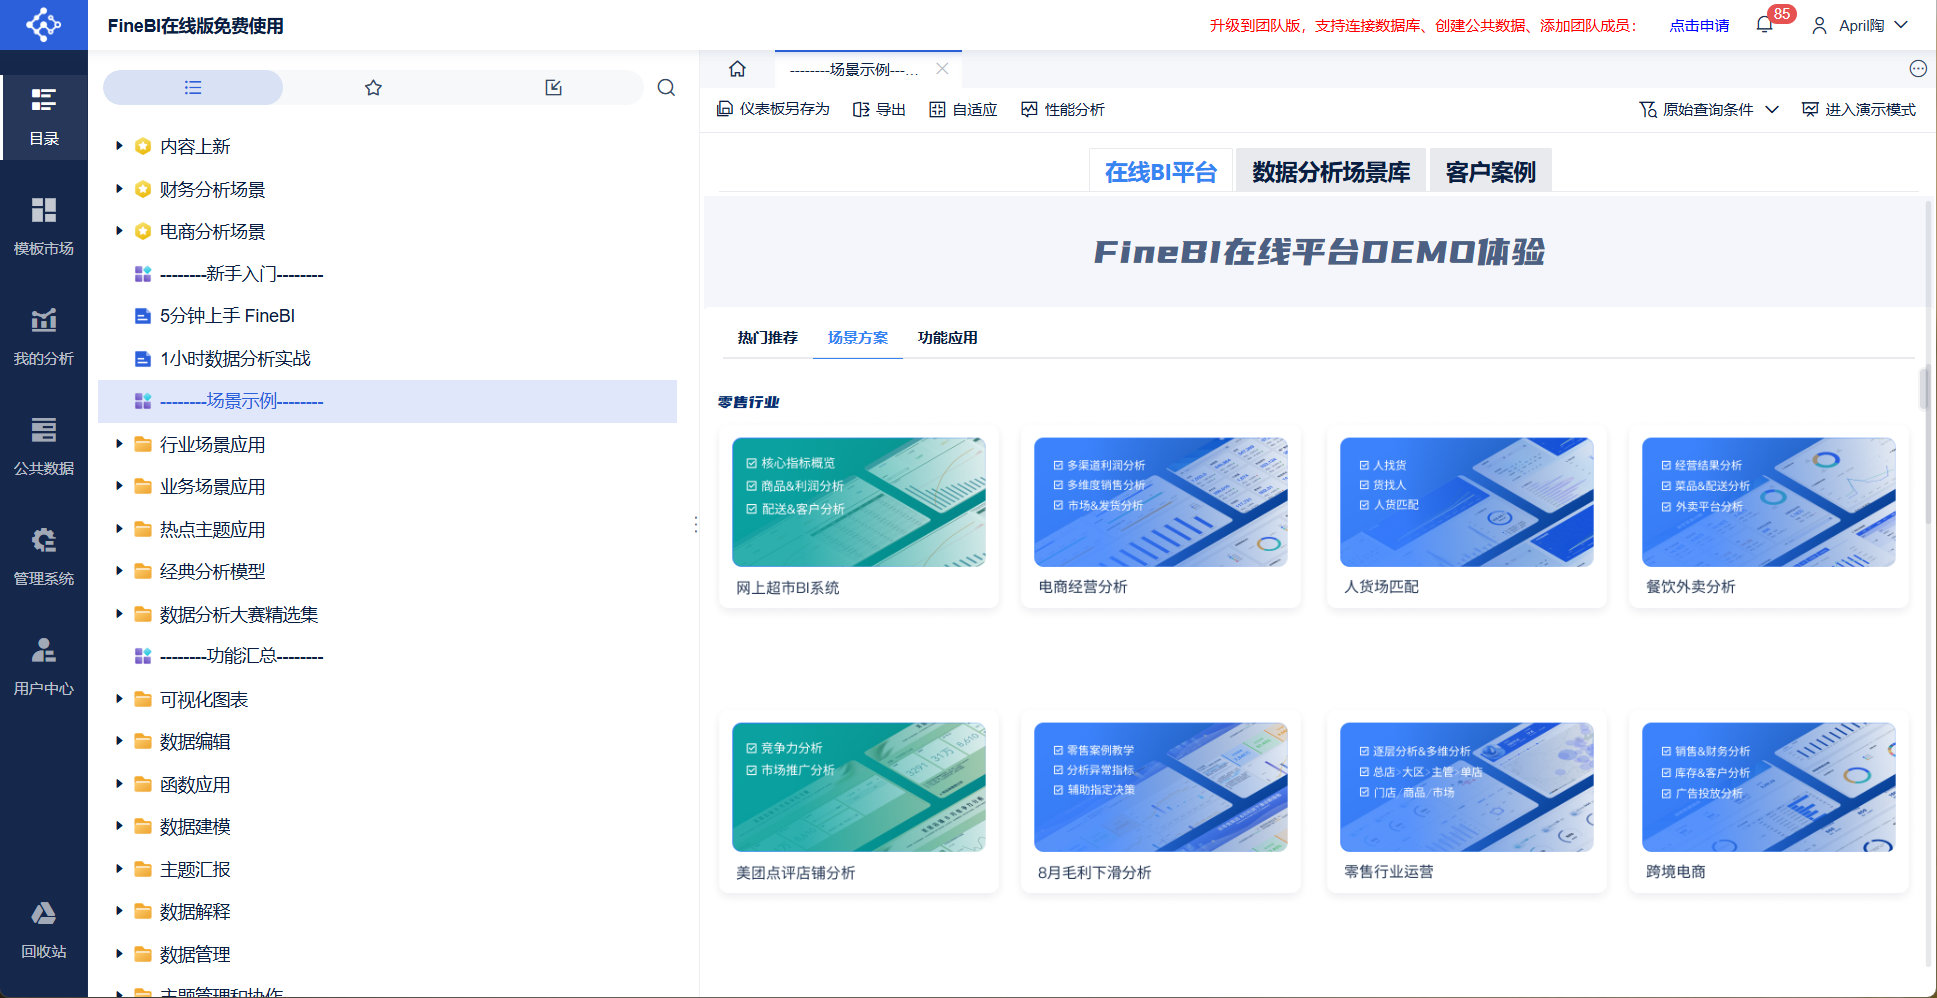
Task: Open the 原始查询条件 dropdown
Action: pyautogui.click(x=1709, y=109)
